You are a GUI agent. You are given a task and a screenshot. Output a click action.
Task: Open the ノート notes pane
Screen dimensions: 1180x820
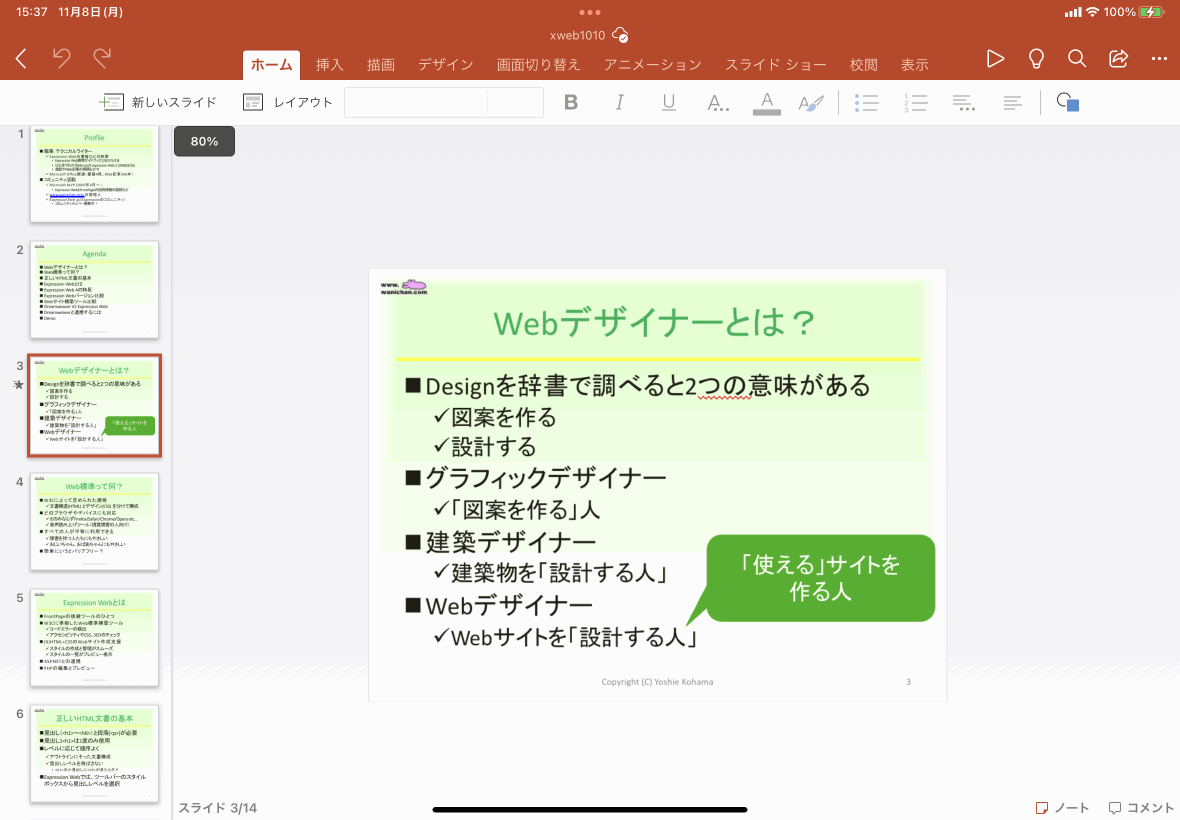pyautogui.click(x=1062, y=807)
